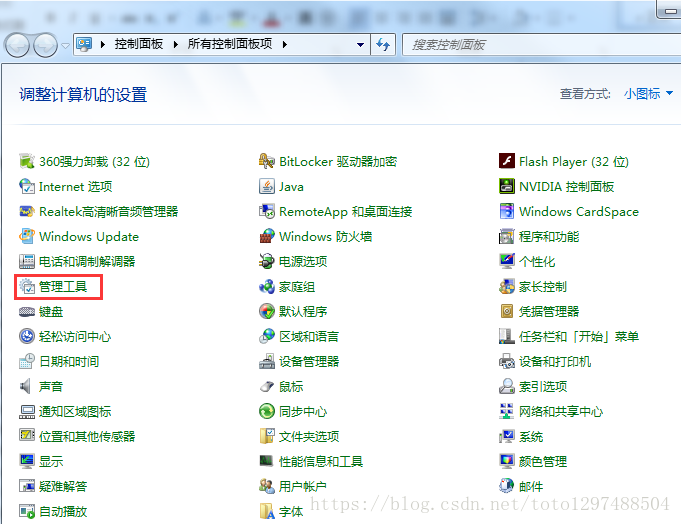Click the 所有控制面板项 breadcrumb
Viewport: 681px width, 524px height.
click(230, 44)
